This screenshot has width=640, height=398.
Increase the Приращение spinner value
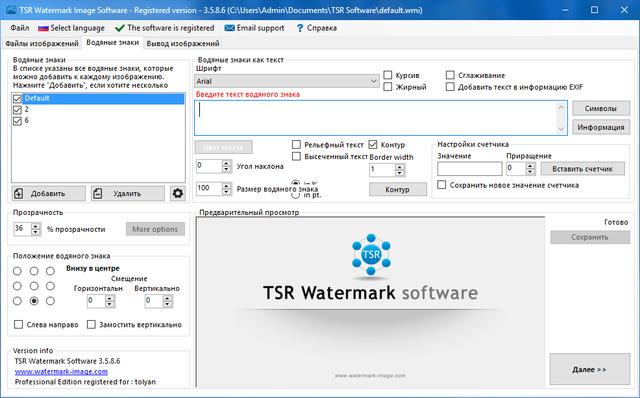[x=530, y=166]
